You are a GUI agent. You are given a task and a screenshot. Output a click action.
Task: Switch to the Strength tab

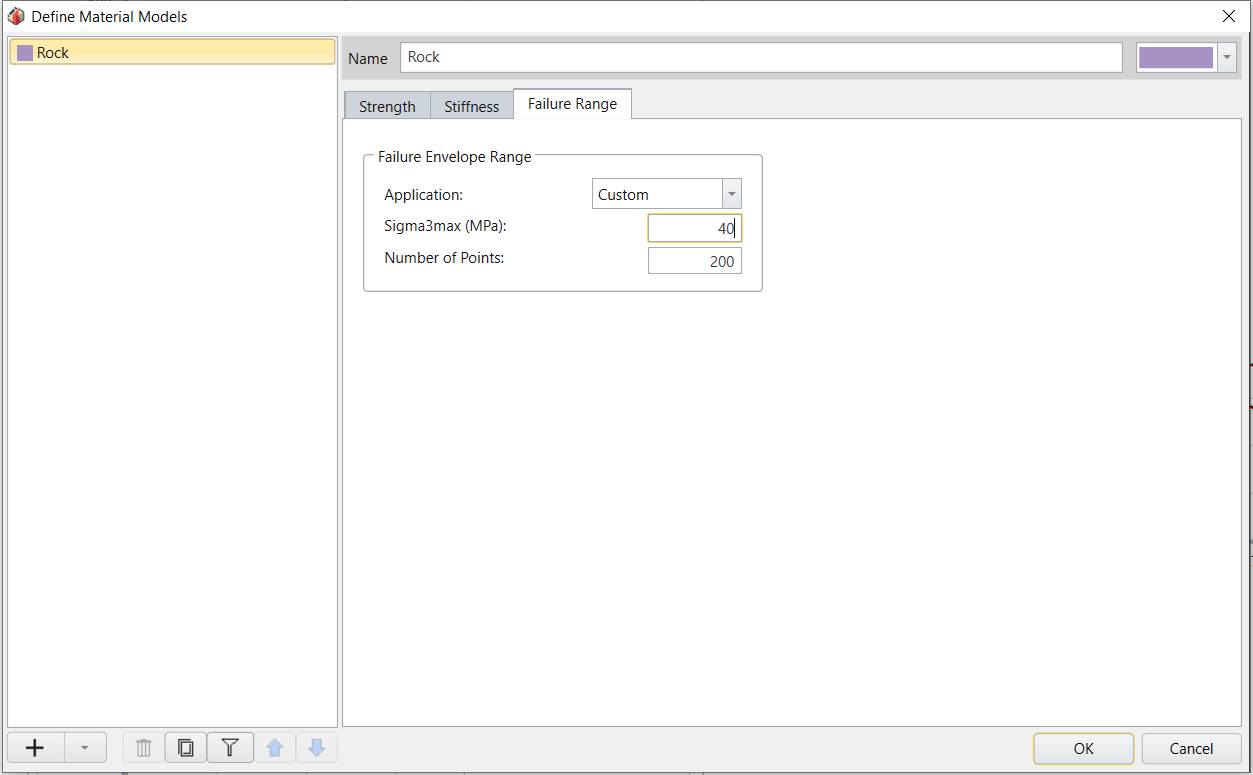(x=386, y=105)
